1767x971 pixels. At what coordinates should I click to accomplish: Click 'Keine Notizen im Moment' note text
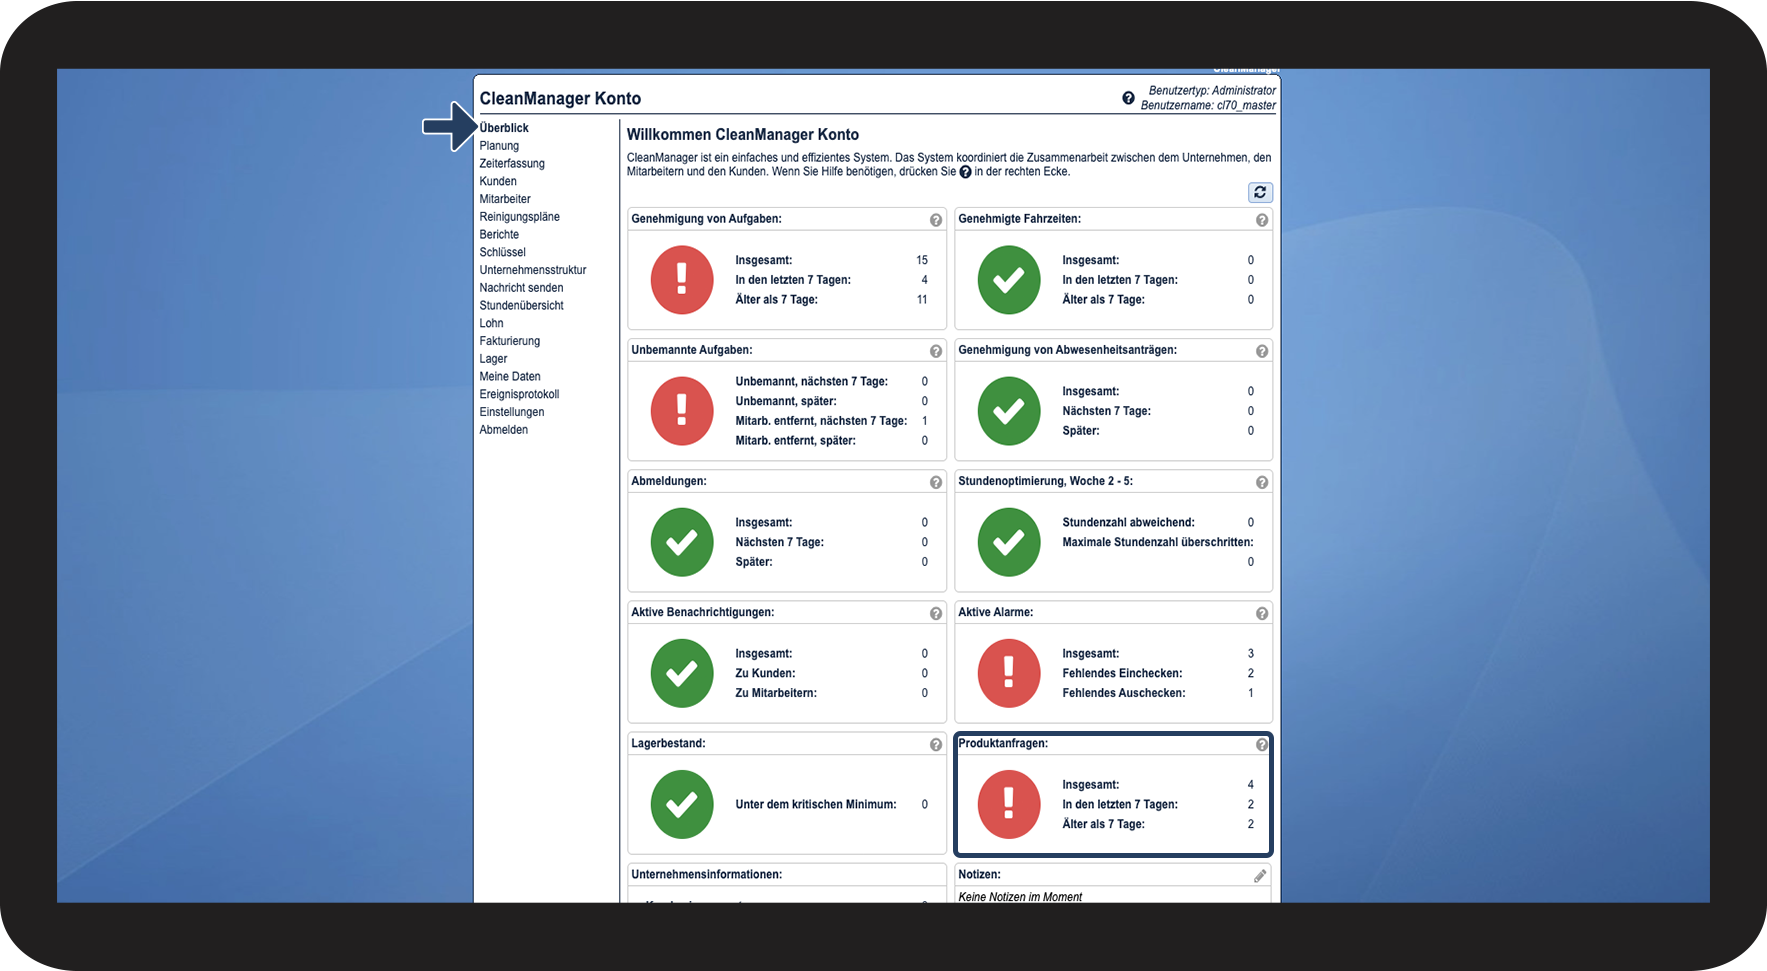point(1020,897)
